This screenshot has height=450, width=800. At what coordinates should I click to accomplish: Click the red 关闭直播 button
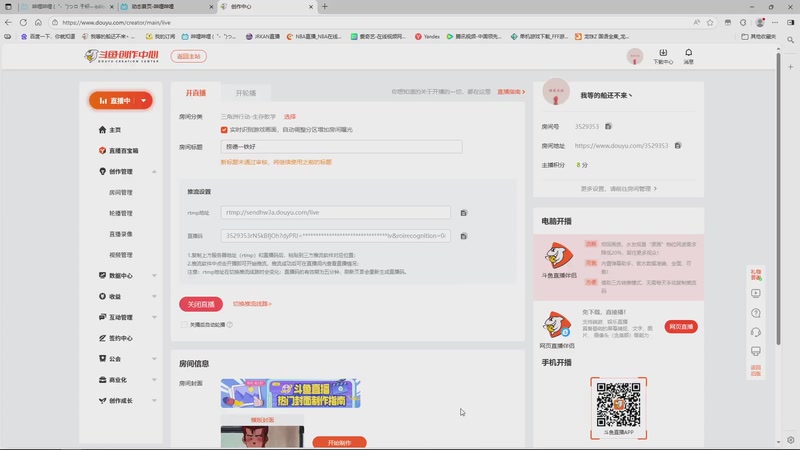201,304
